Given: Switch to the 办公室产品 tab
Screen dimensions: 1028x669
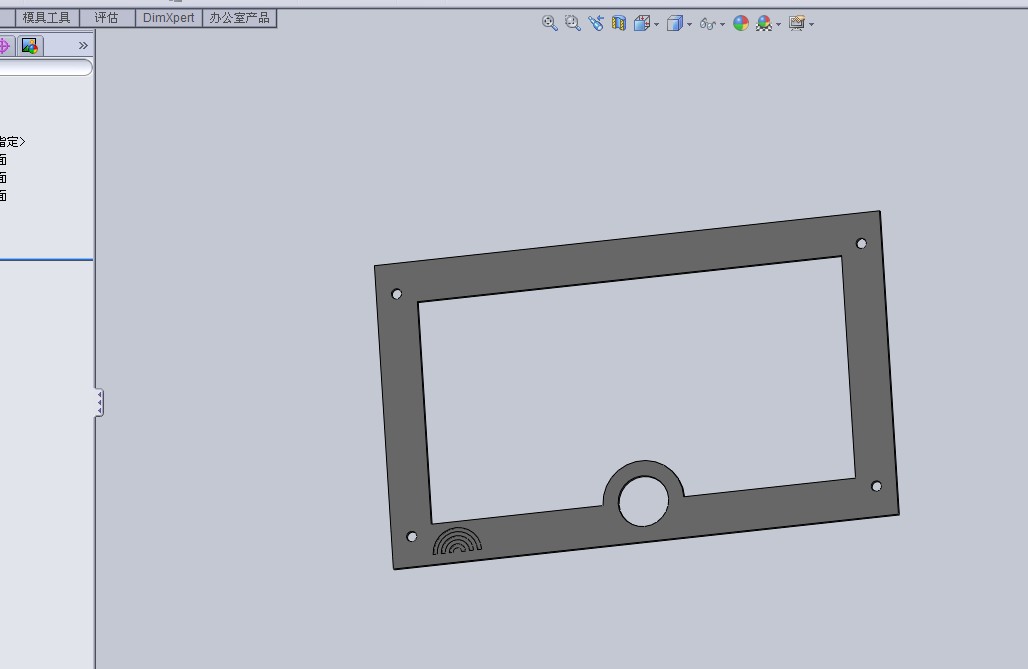Looking at the screenshot, I should [x=239, y=18].
